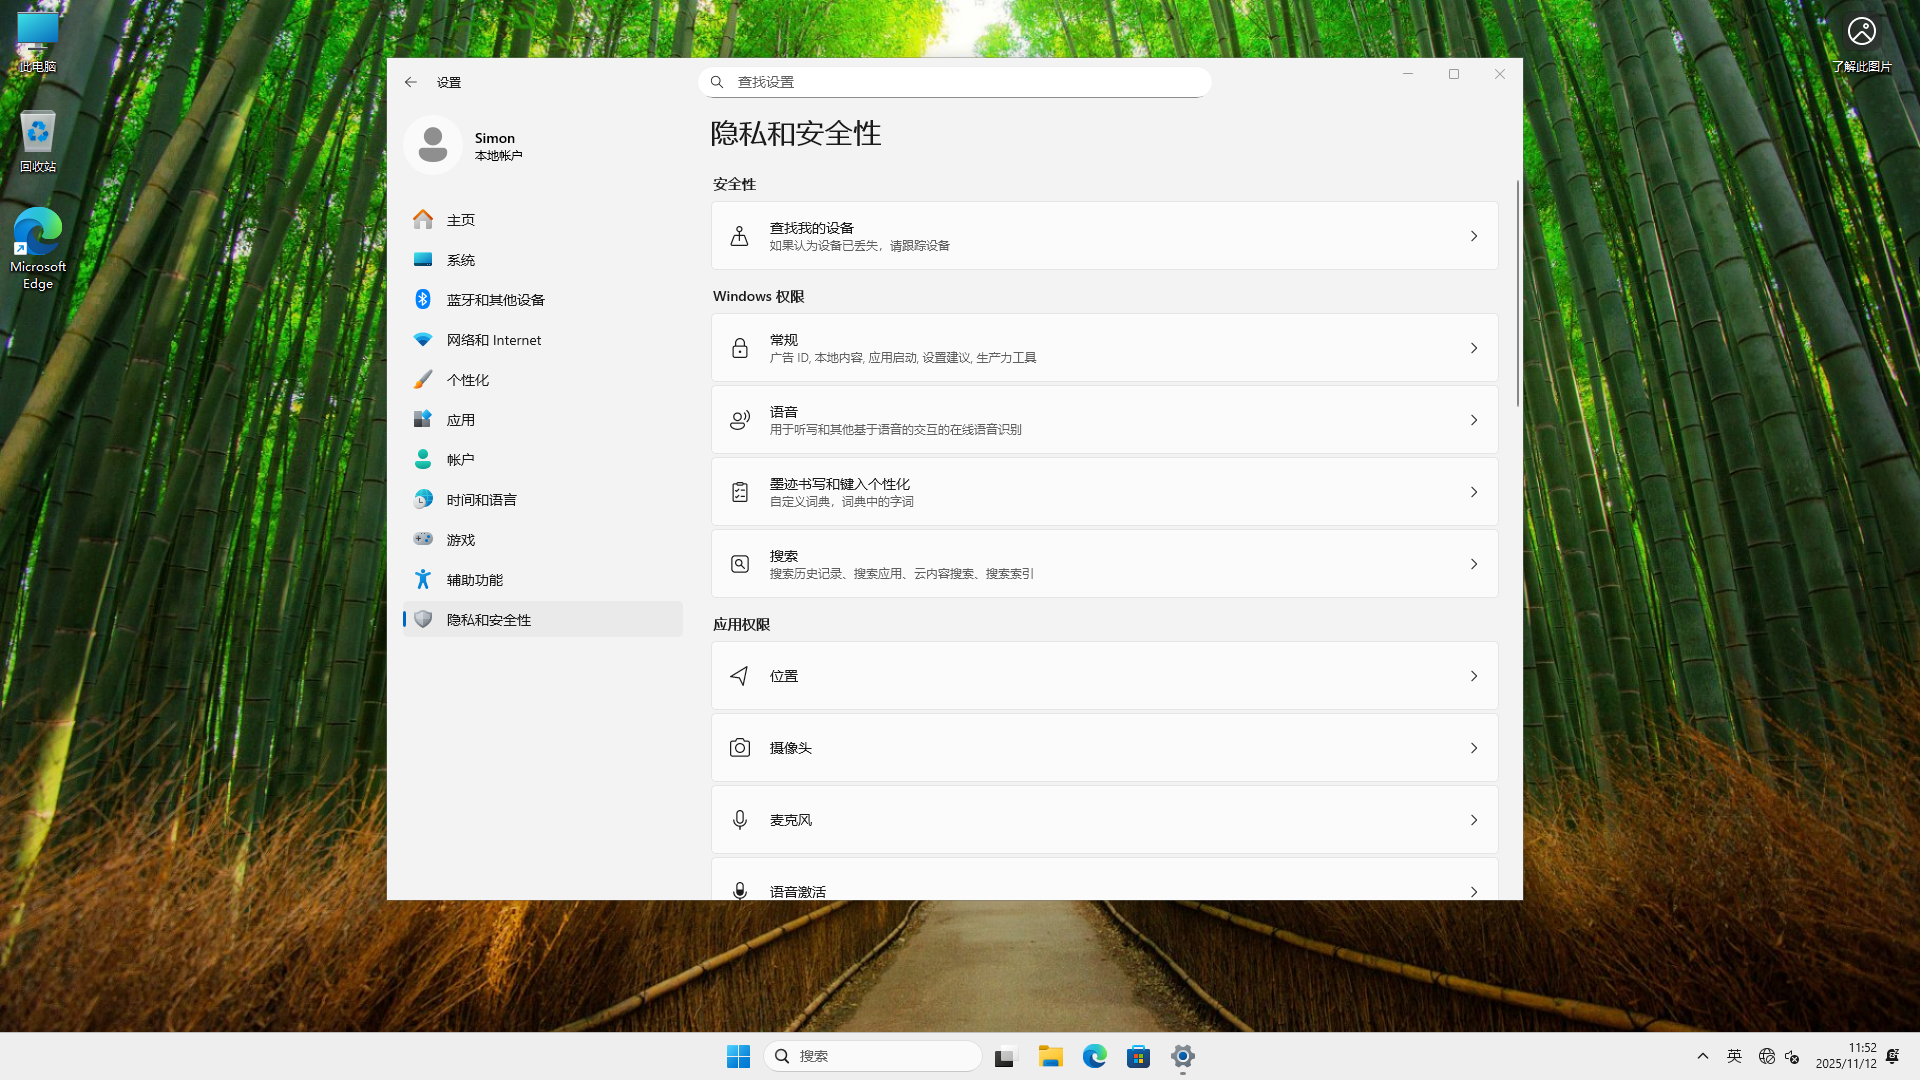Viewport: 1920px width, 1080px height.
Task: Click the 查找设置 search field
Action: [953, 81]
